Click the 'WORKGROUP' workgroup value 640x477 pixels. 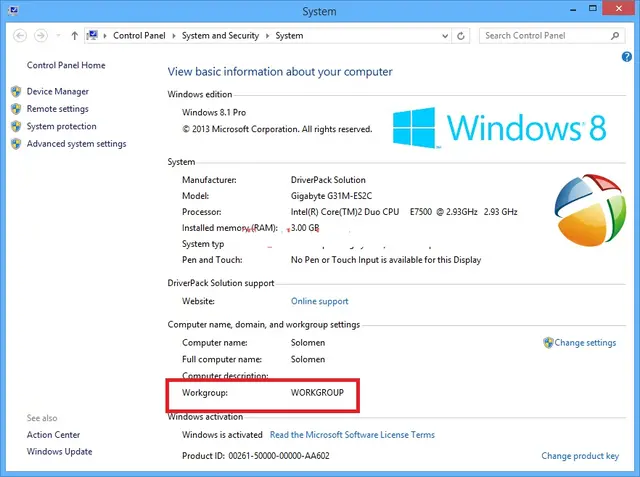(317, 393)
